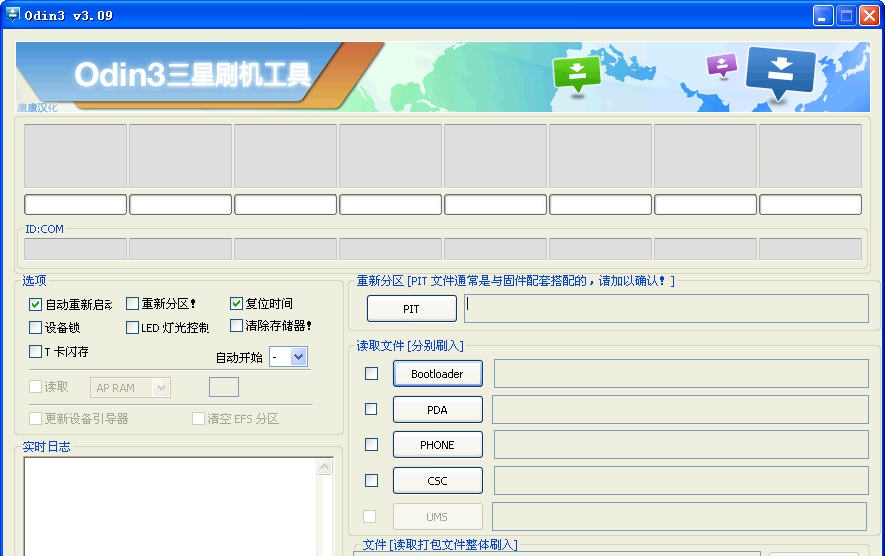This screenshot has height=556, width=885.
Task: Click the PIT file path field
Action: [666, 309]
